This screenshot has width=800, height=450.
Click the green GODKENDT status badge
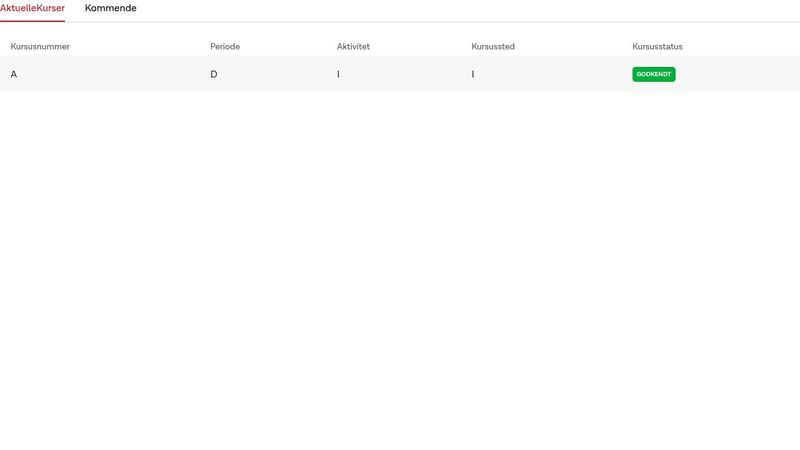click(x=654, y=75)
